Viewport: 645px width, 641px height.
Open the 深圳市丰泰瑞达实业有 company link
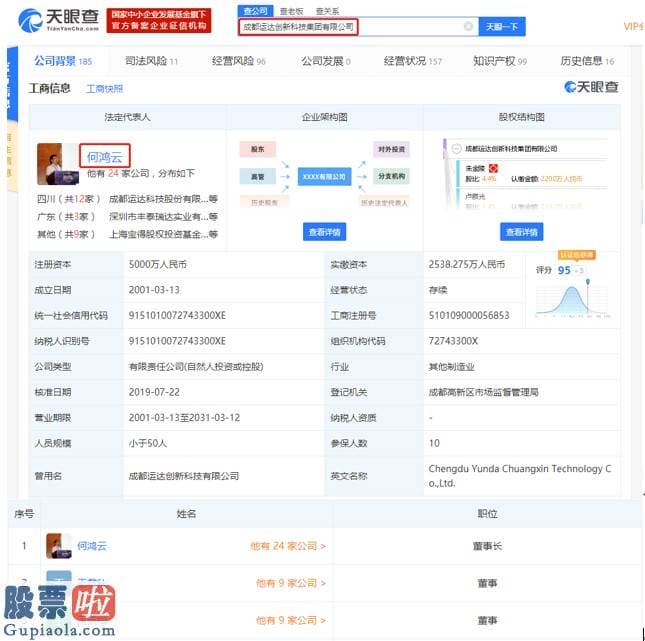(x=163, y=217)
